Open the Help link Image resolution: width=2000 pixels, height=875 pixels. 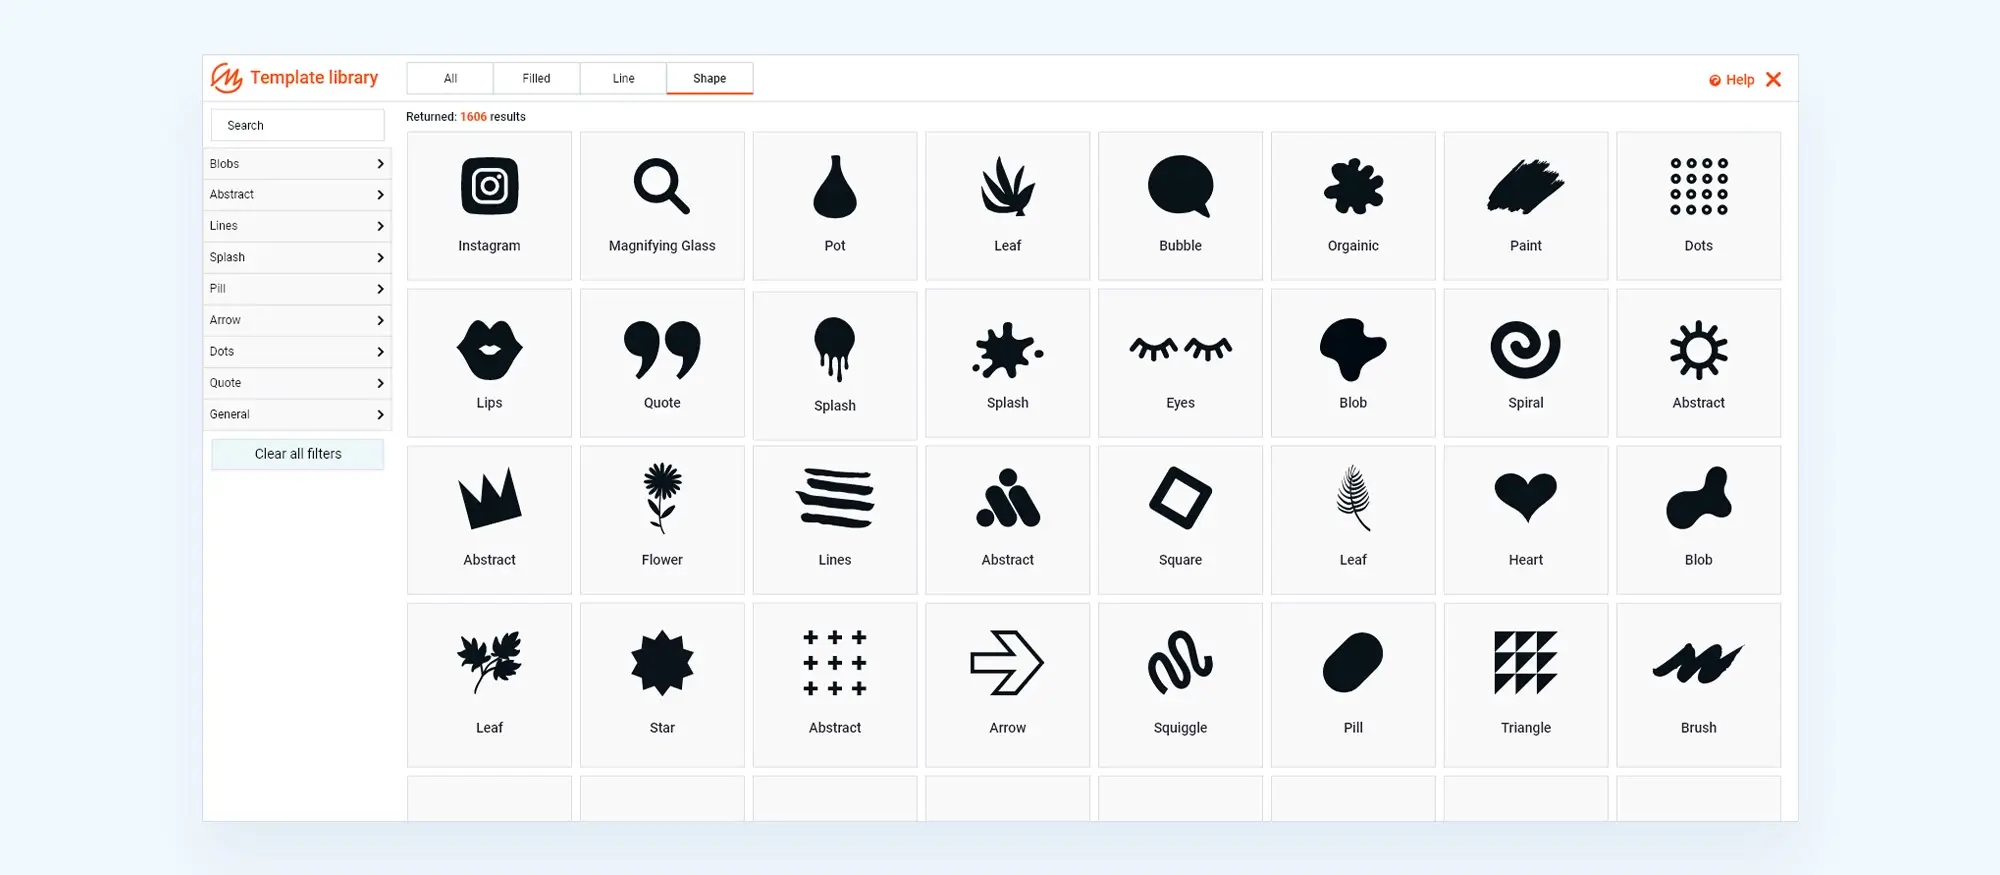1731,80
